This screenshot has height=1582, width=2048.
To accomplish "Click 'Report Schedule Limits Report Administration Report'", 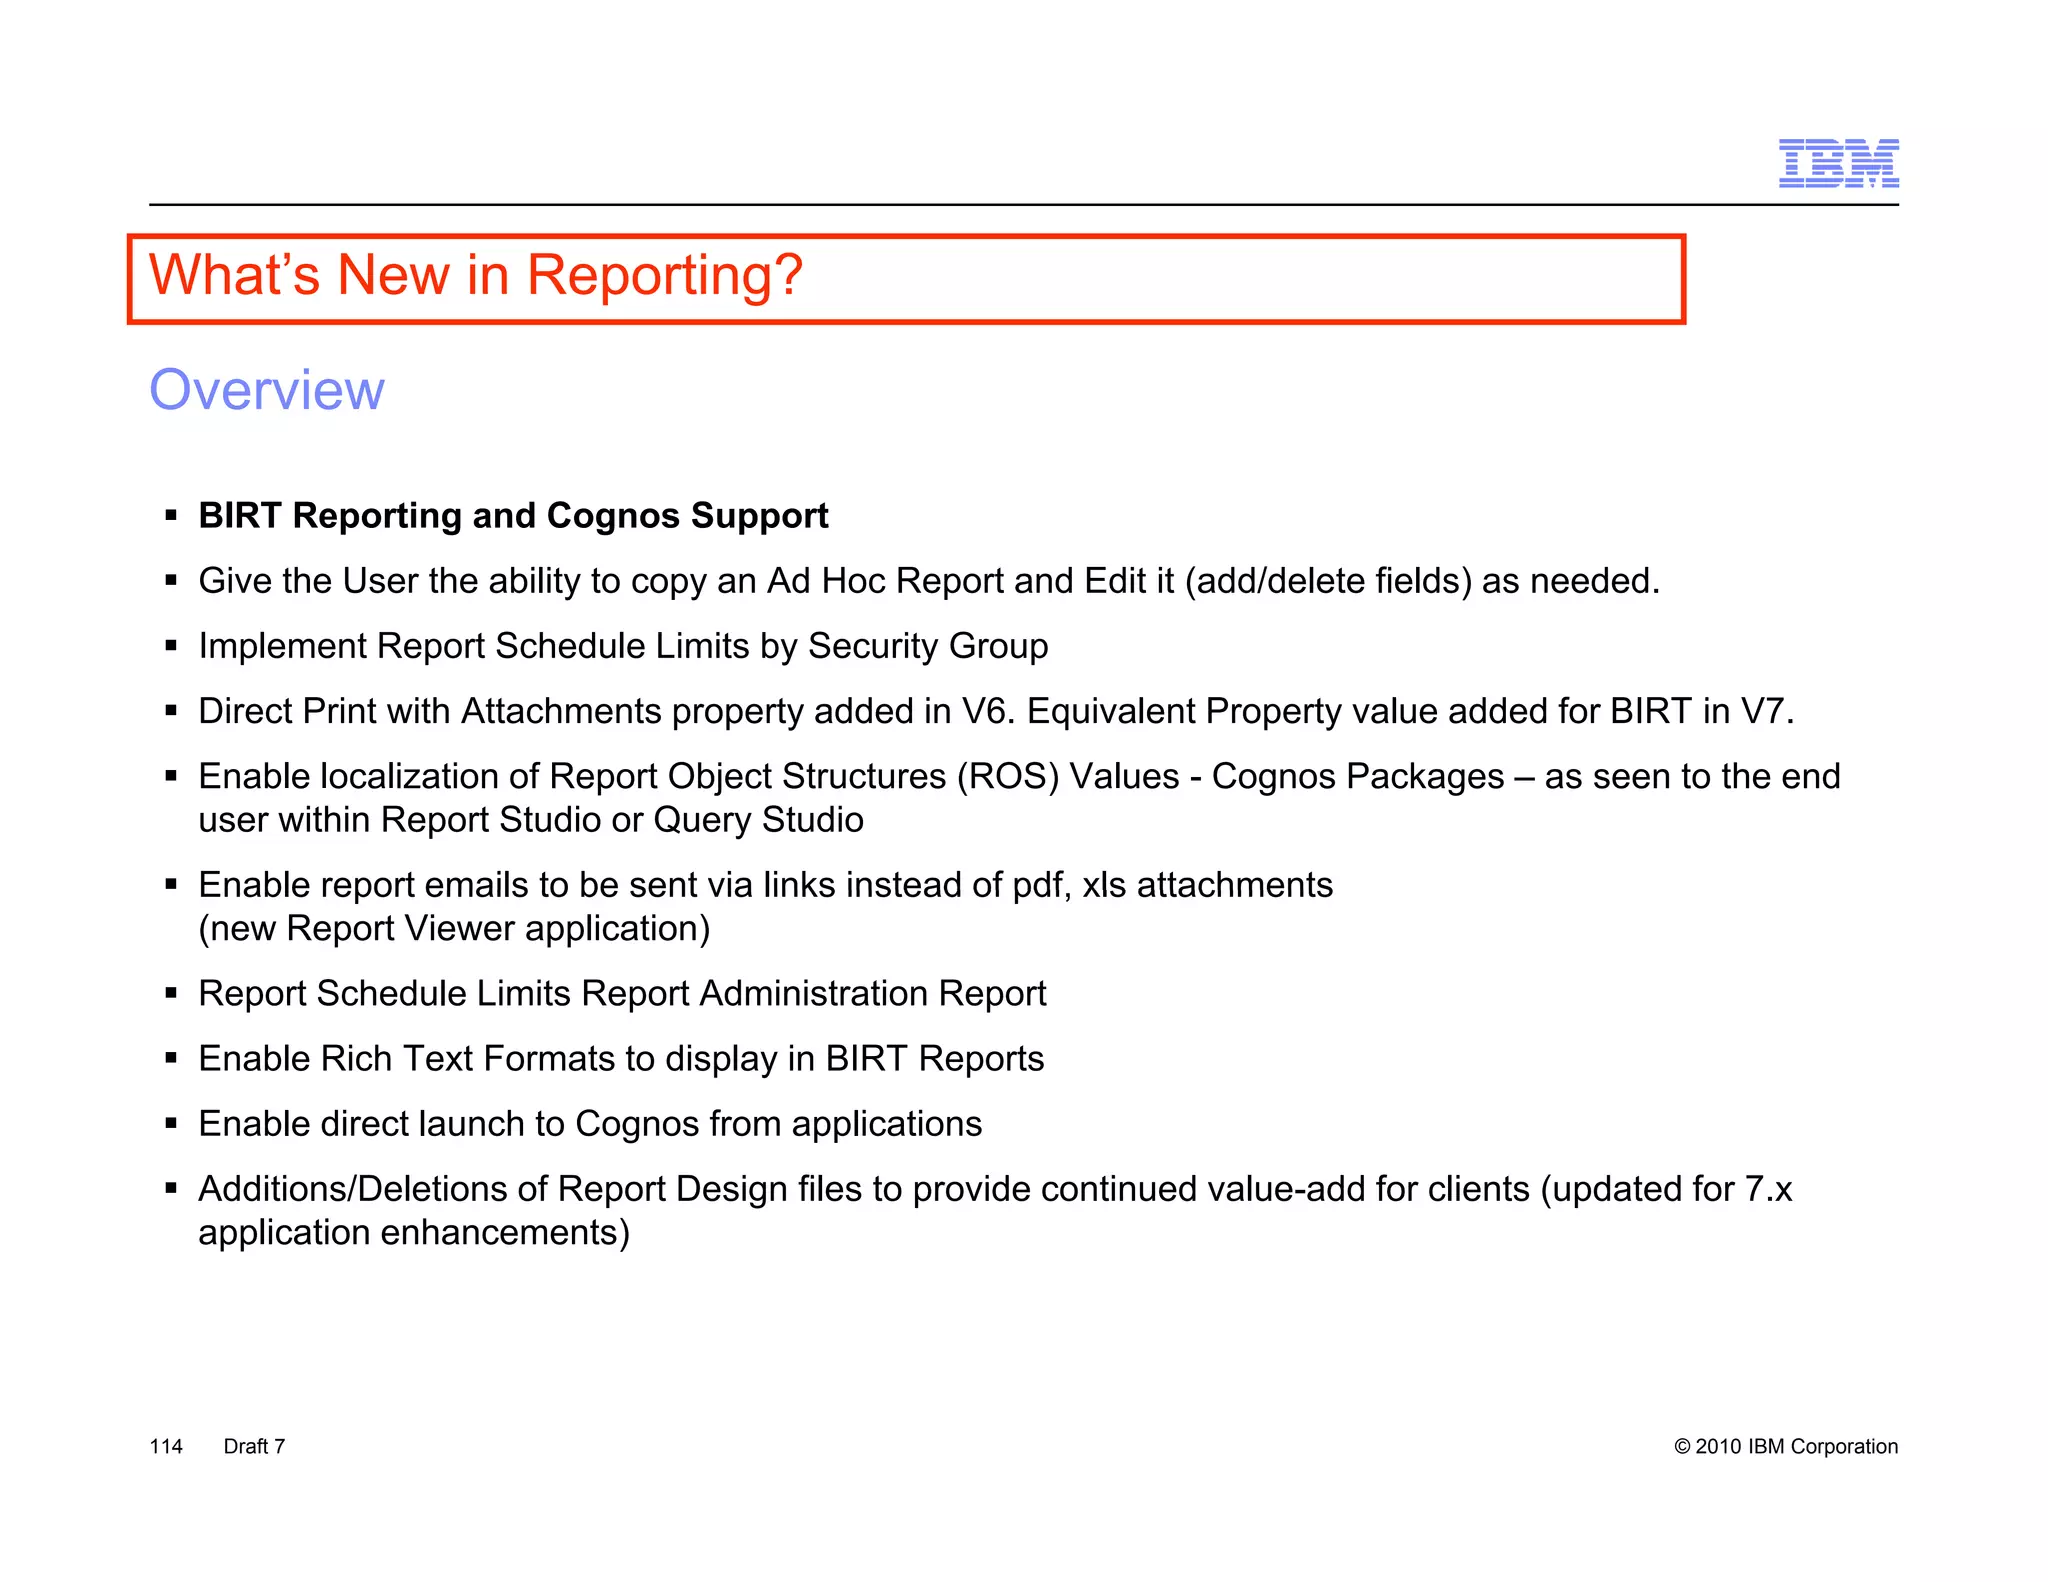I will 622,994.
